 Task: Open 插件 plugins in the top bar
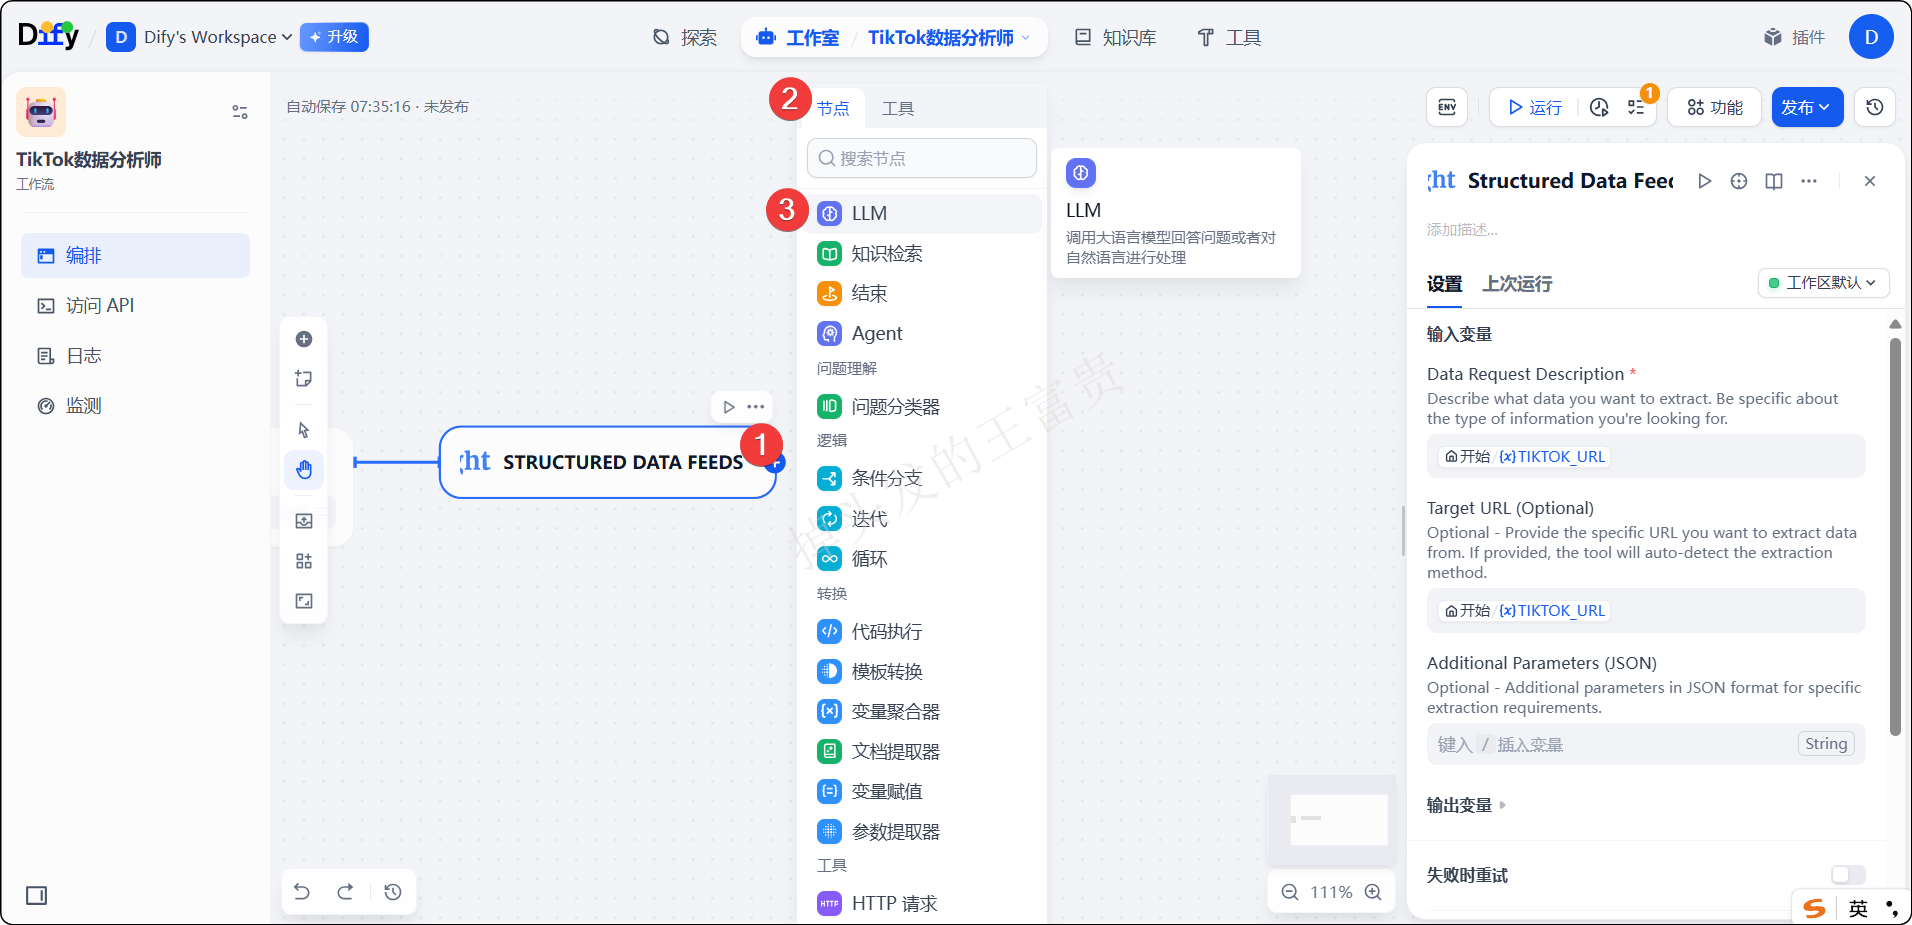[1795, 37]
